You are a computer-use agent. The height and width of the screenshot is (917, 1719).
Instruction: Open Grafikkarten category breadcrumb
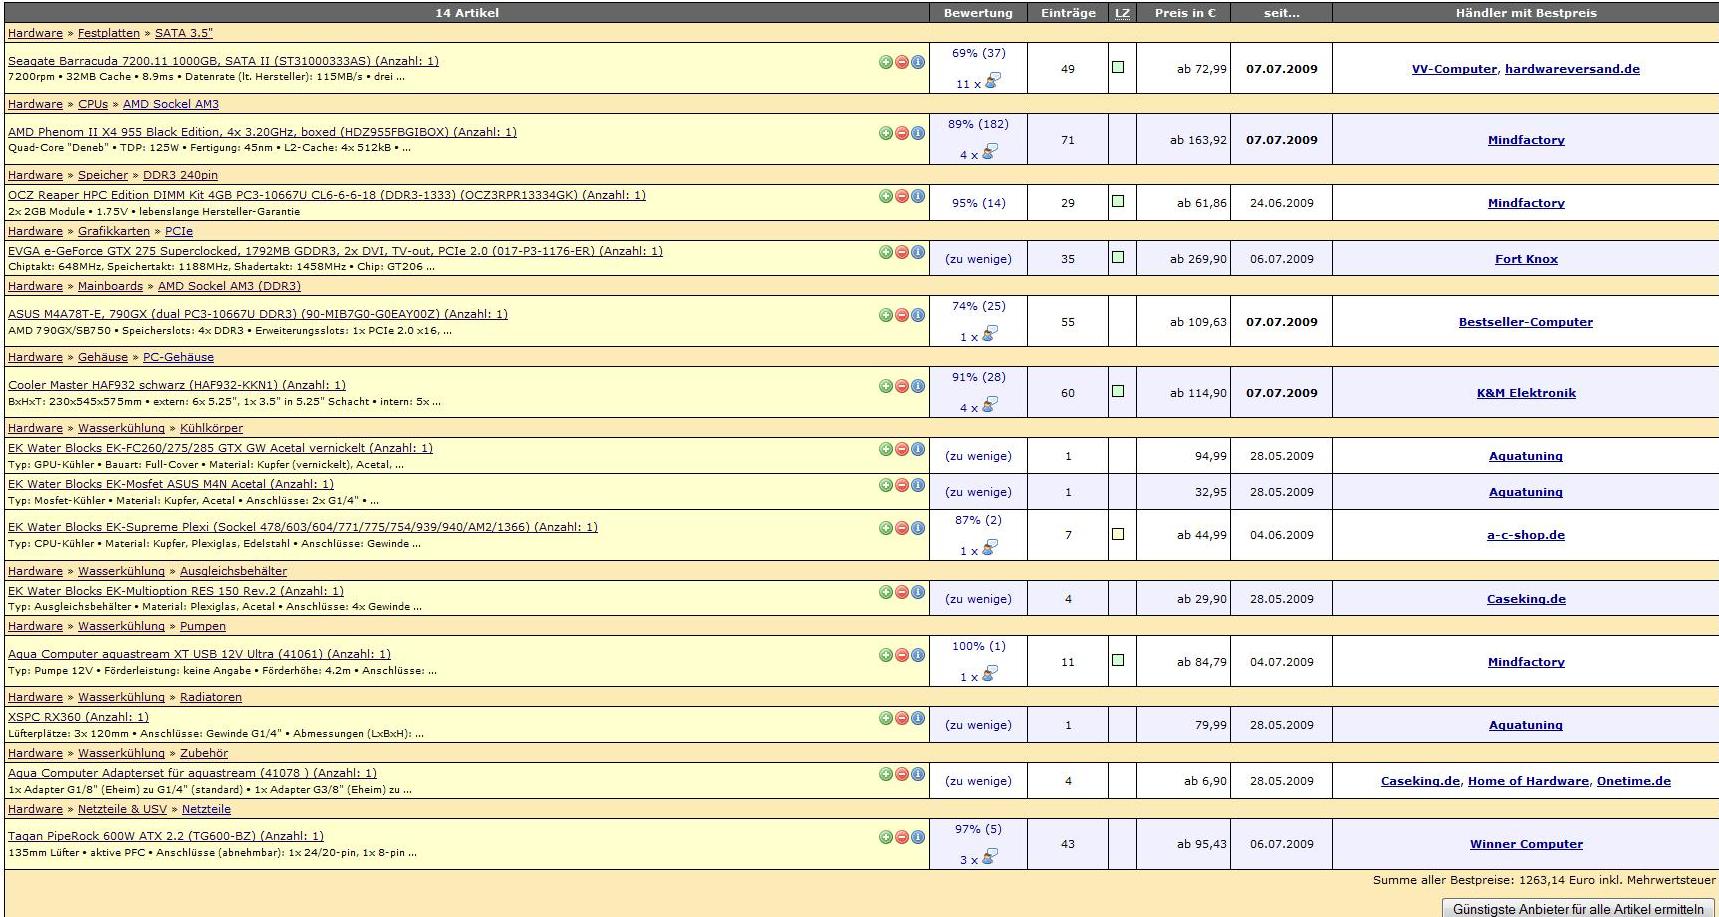pos(114,231)
